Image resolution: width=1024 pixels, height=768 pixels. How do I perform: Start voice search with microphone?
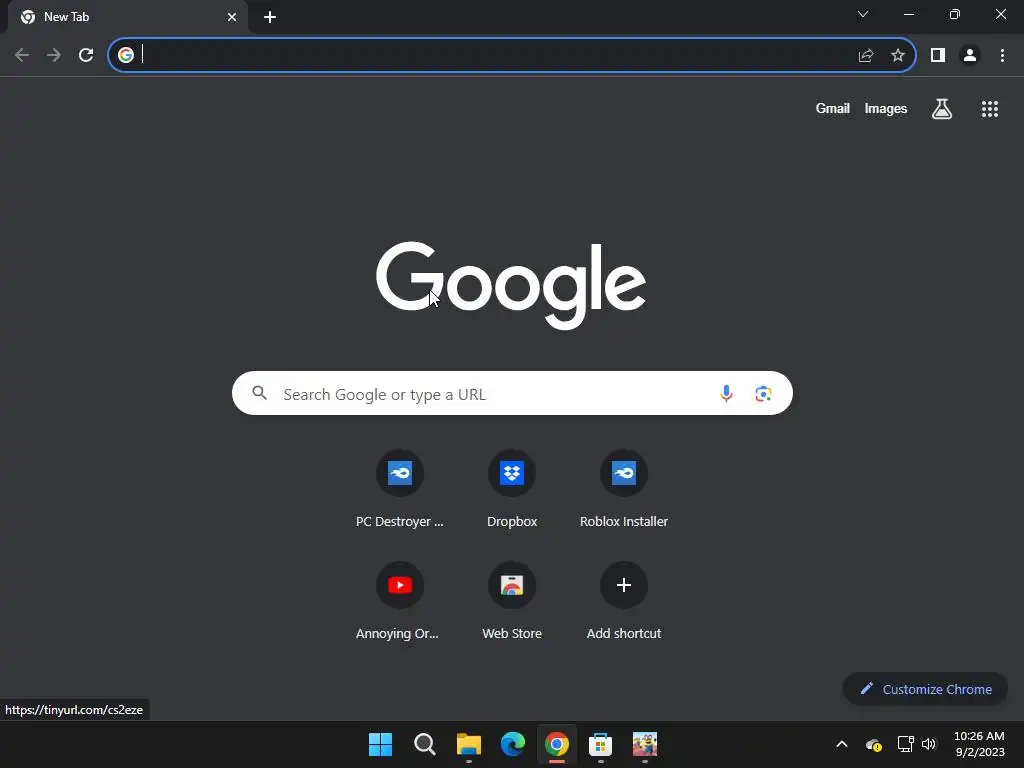(726, 393)
